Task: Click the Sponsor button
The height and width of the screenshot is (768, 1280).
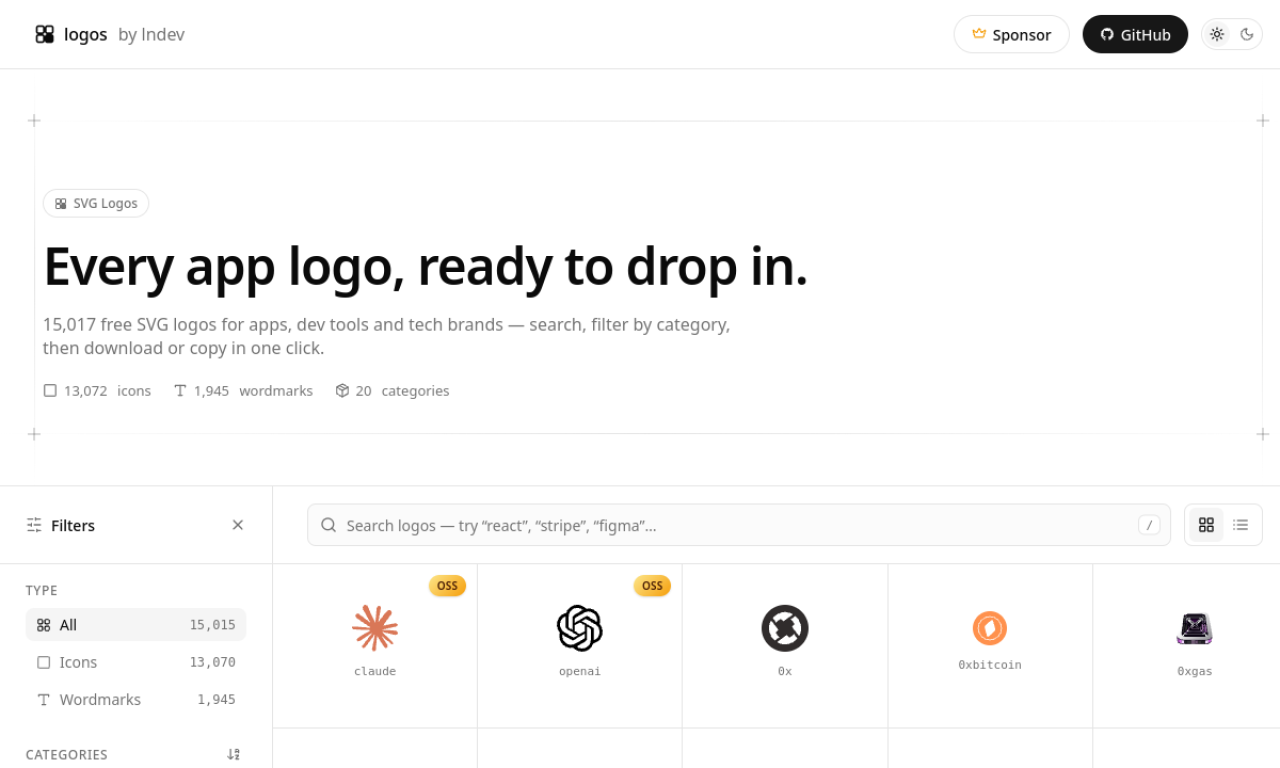Action: 1011,35
